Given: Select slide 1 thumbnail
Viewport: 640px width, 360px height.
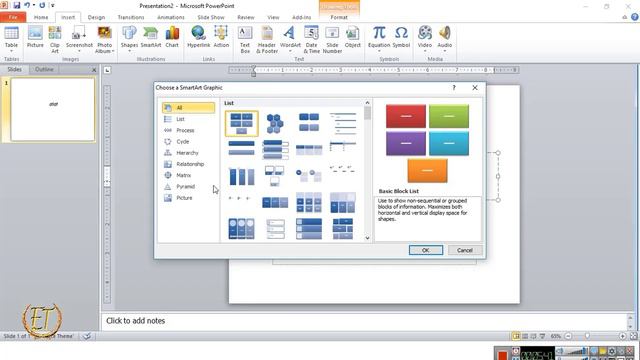Looking at the screenshot, I should 53,109.
